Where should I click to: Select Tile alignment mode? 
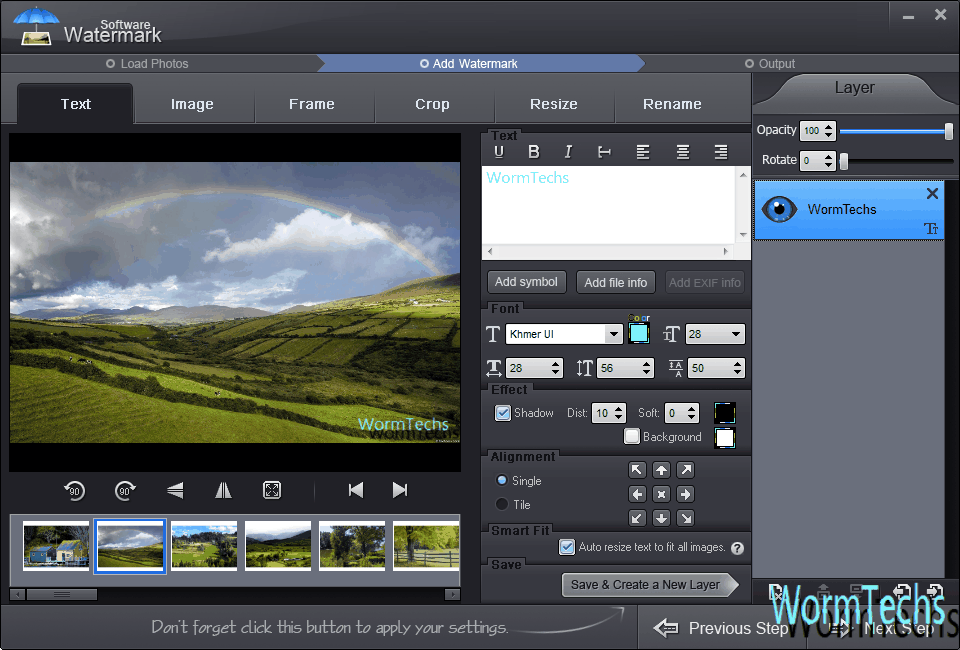[502, 504]
